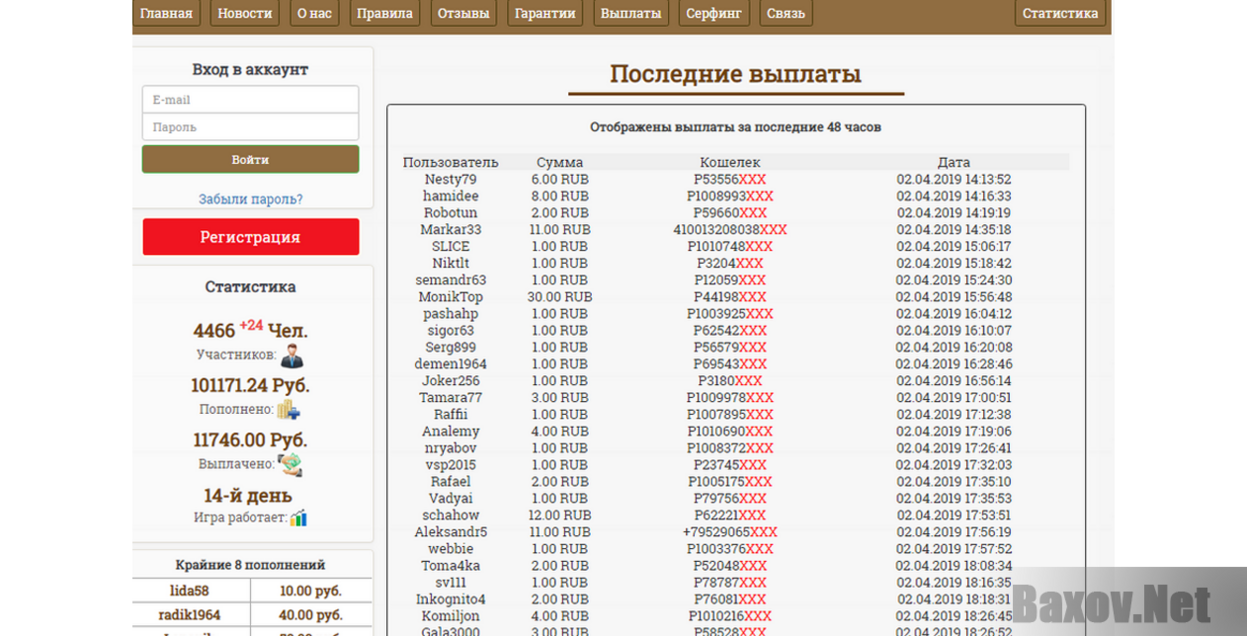Image resolution: width=1247 pixels, height=636 pixels.
Task: Open the Правила page
Action: 385,13
